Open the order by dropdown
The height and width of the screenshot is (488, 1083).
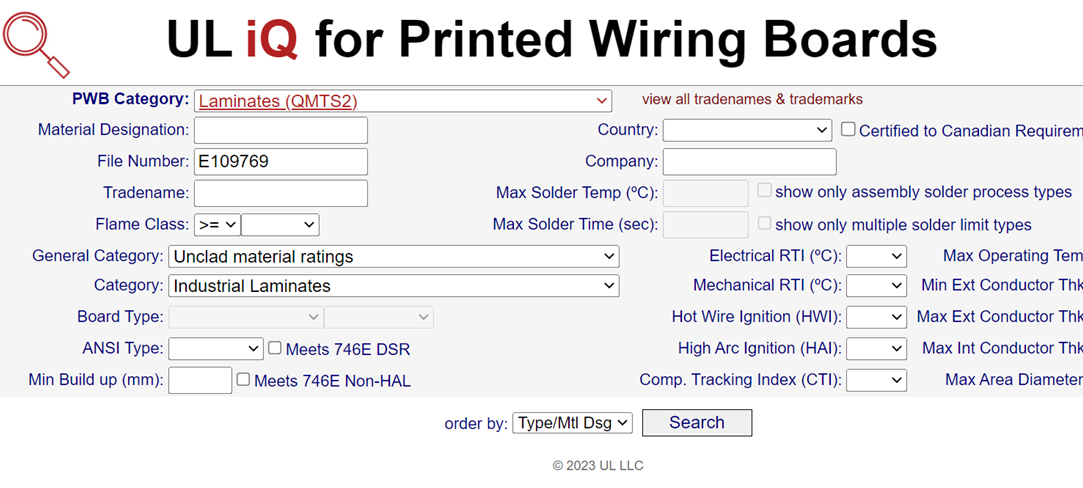pos(573,423)
